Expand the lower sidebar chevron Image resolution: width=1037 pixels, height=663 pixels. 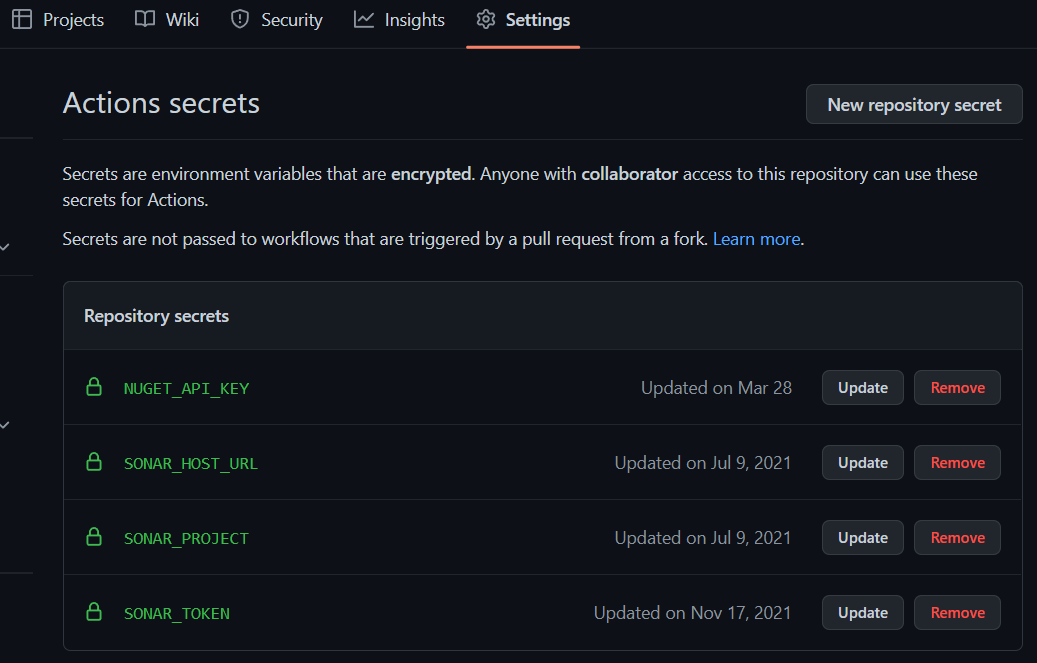point(5,425)
